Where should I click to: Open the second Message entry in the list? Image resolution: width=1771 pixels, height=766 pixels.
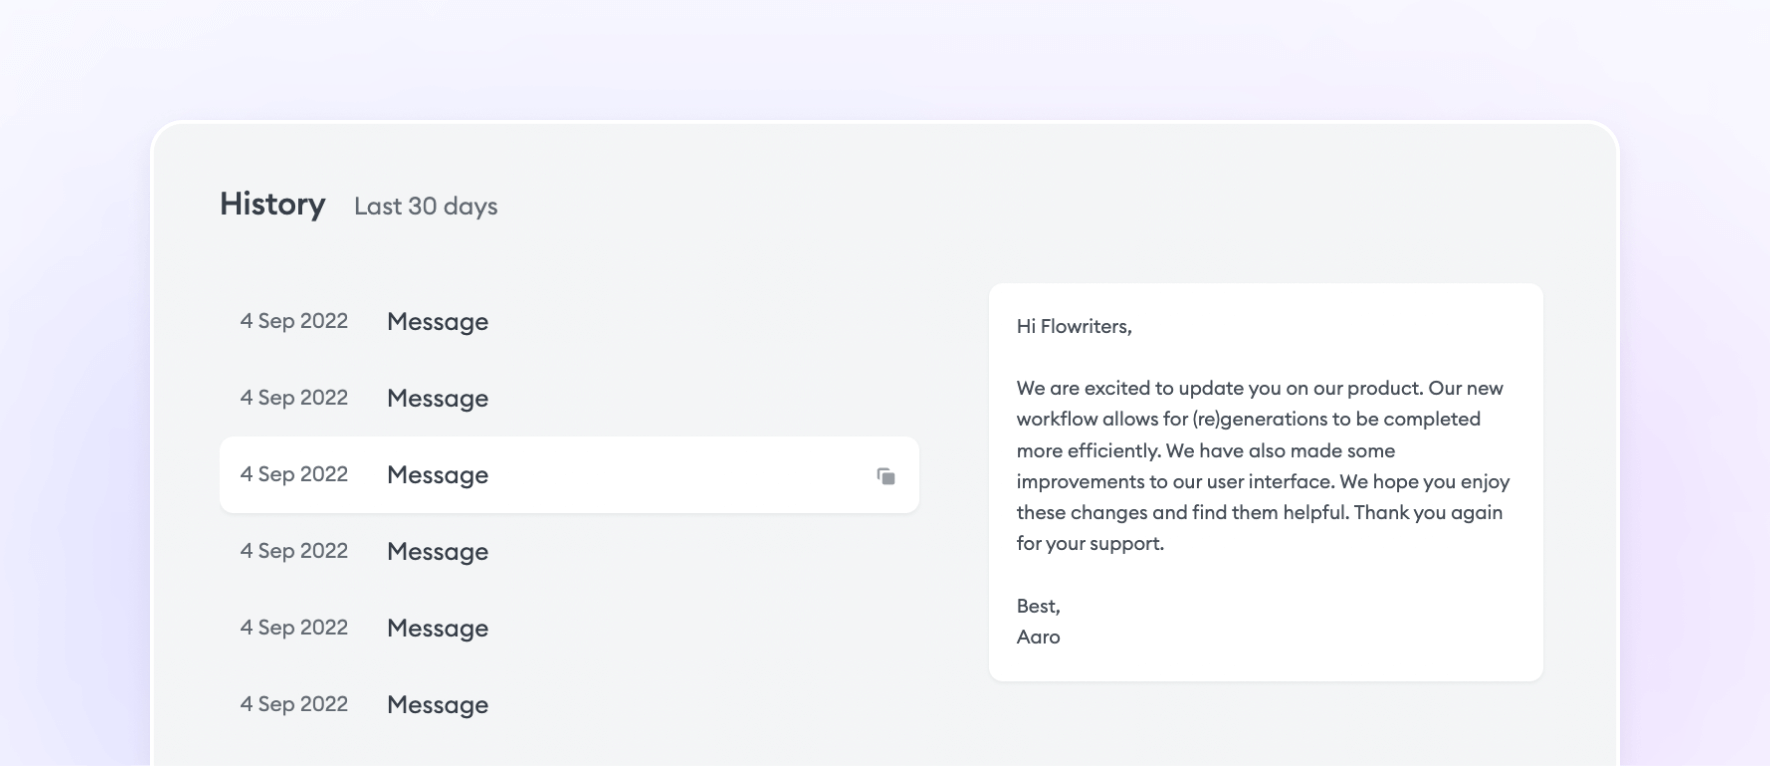coord(437,399)
